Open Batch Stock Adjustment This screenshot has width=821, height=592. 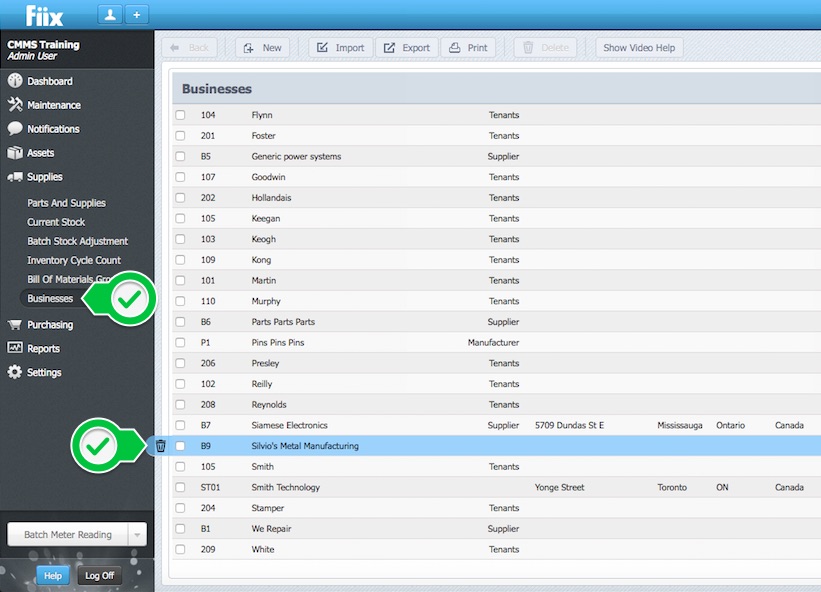[x=77, y=241]
